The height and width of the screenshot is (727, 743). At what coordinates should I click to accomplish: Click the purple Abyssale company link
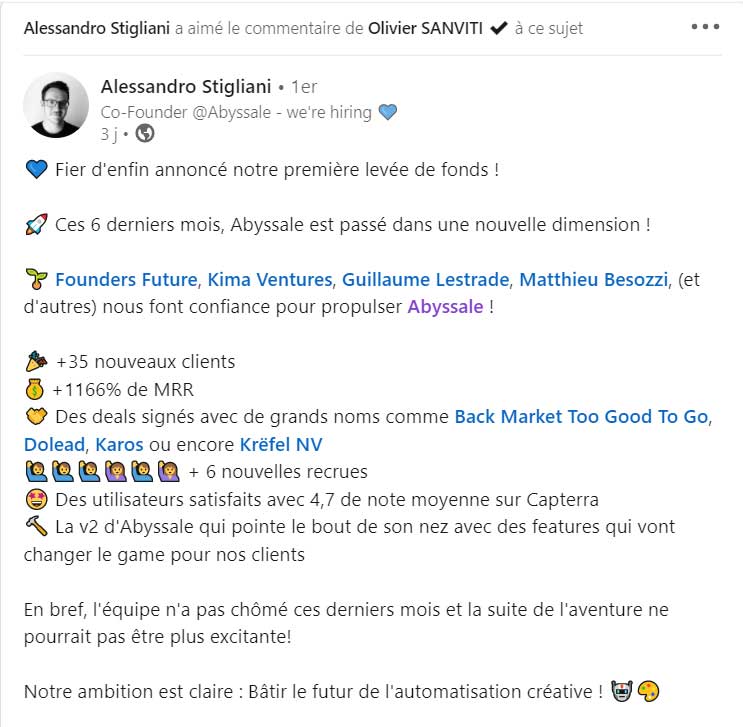[445, 307]
